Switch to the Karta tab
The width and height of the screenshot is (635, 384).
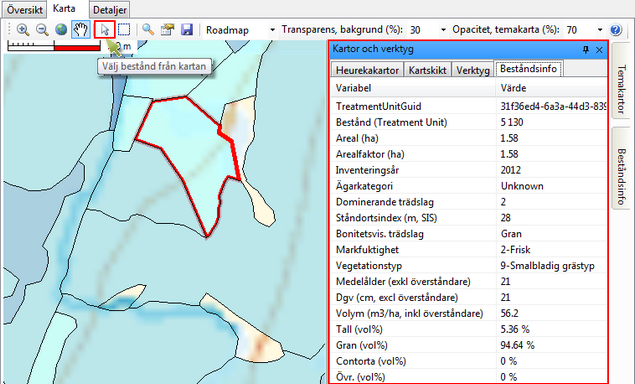pos(64,9)
